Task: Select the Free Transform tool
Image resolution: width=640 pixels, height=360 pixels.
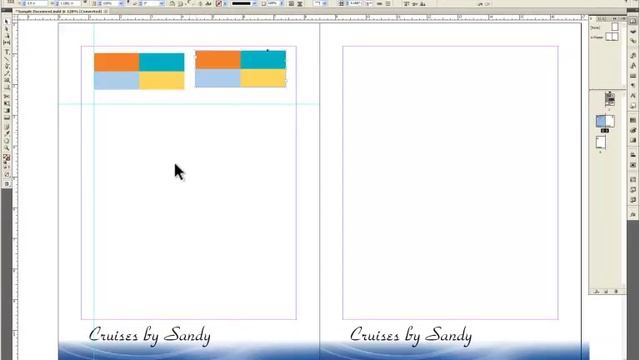Action: tap(7, 104)
